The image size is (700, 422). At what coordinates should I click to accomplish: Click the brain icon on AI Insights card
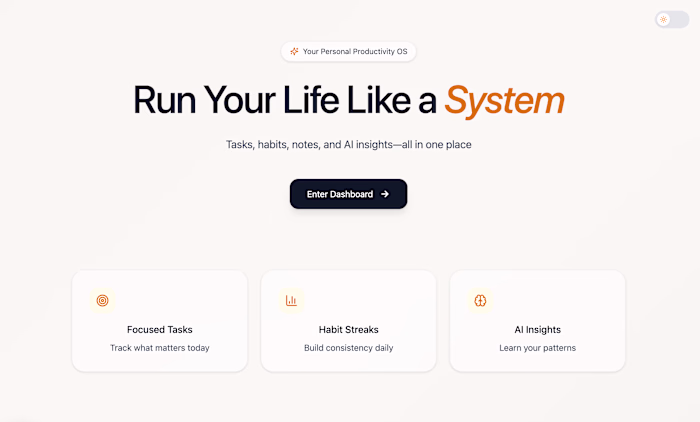coord(480,301)
